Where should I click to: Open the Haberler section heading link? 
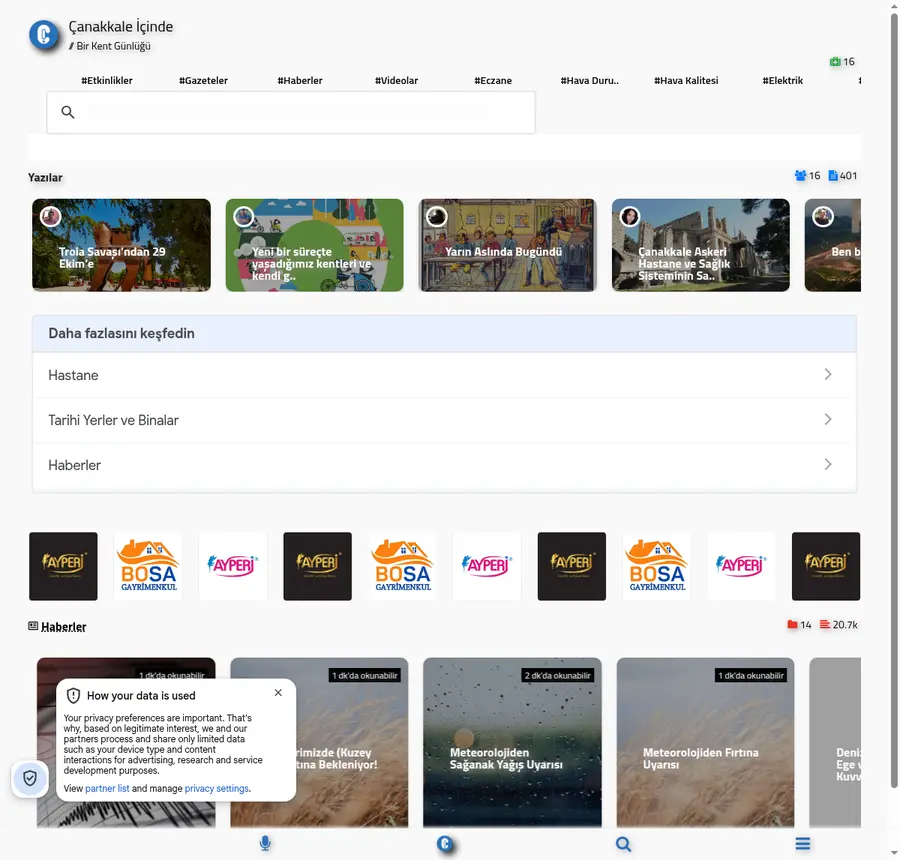pos(64,627)
